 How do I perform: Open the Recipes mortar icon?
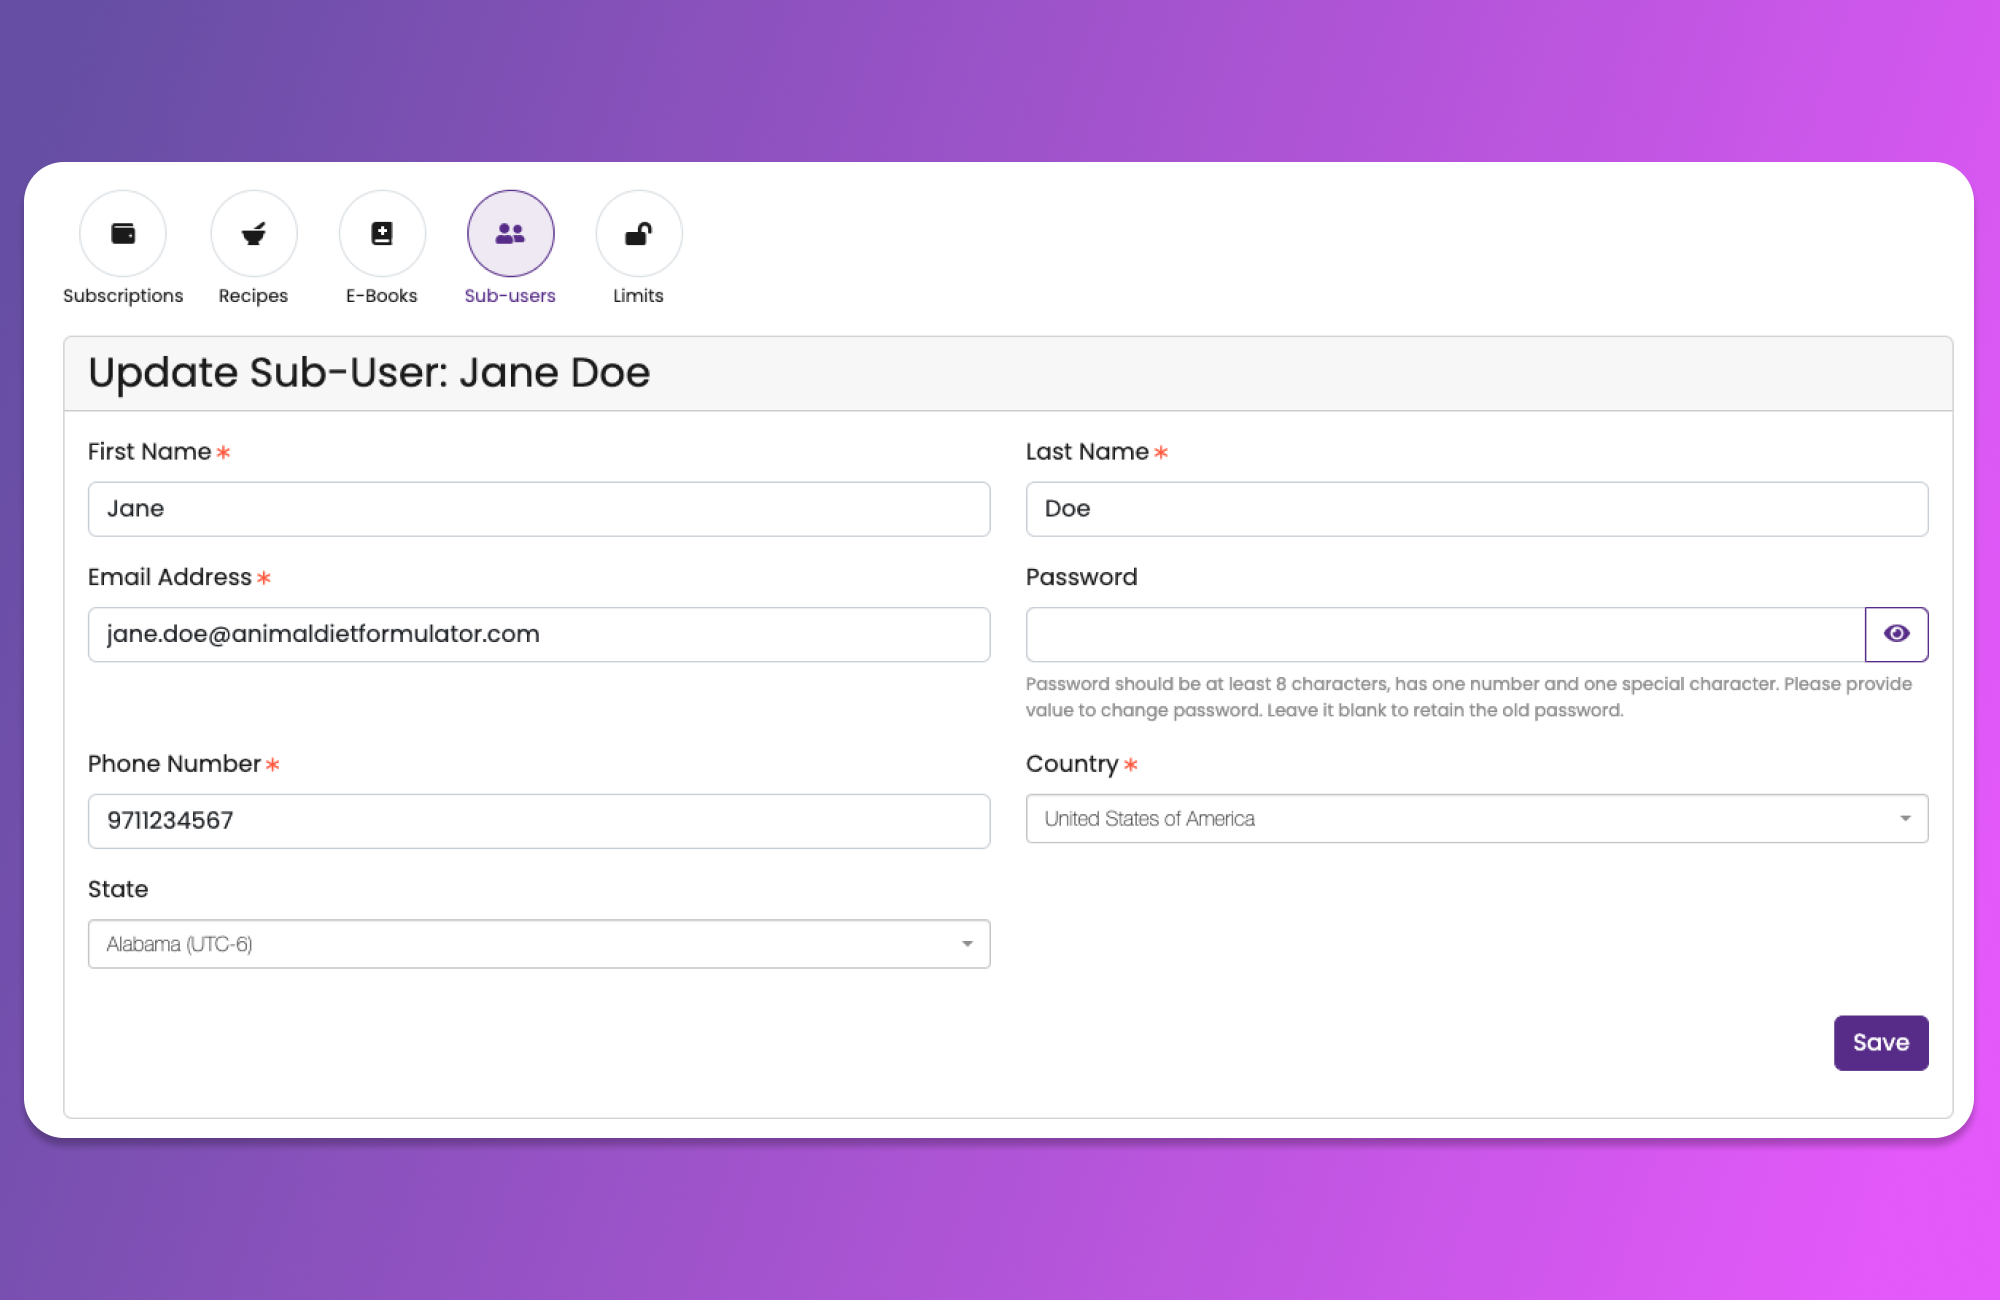[254, 234]
